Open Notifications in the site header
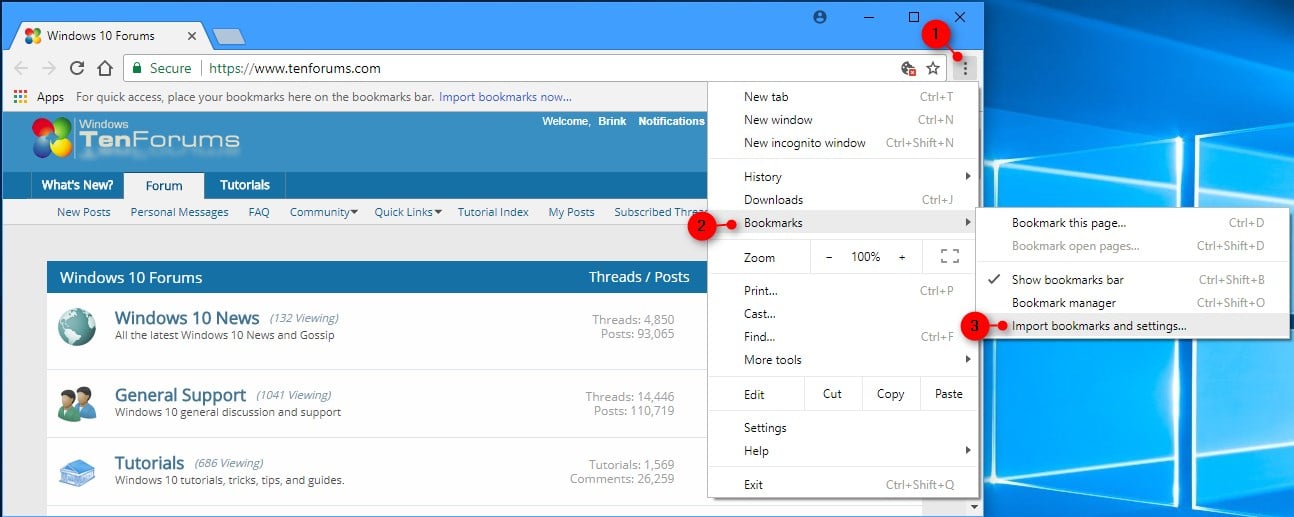1294x517 pixels. point(671,121)
